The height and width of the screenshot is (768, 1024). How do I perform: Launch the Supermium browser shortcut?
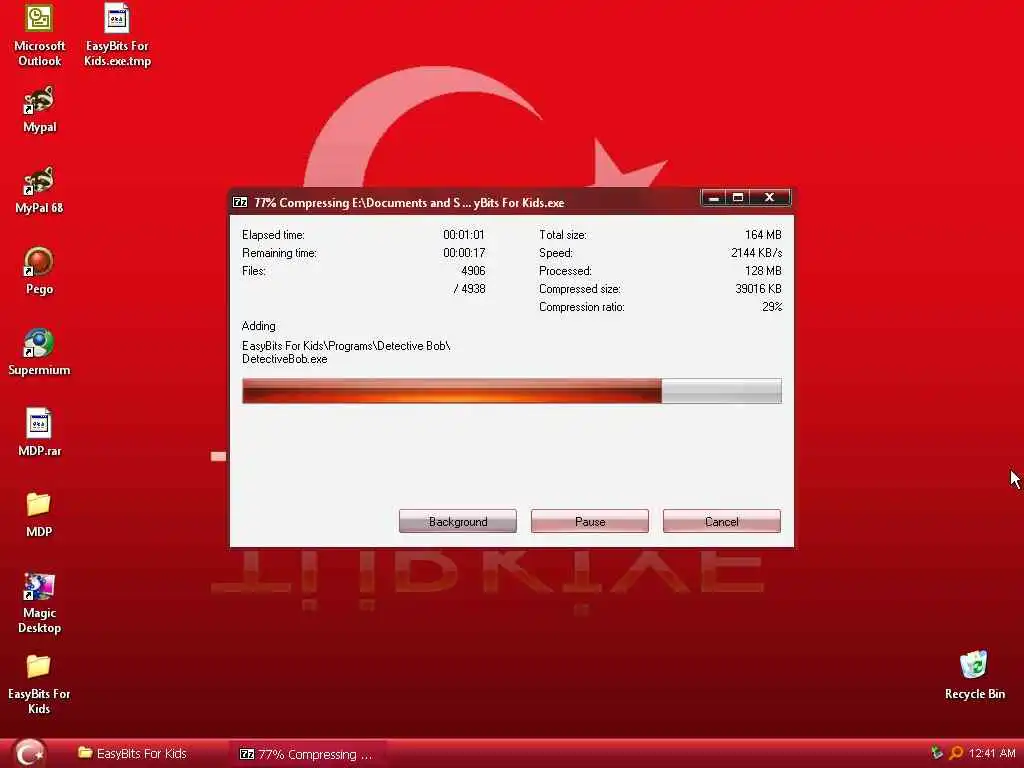(39, 352)
